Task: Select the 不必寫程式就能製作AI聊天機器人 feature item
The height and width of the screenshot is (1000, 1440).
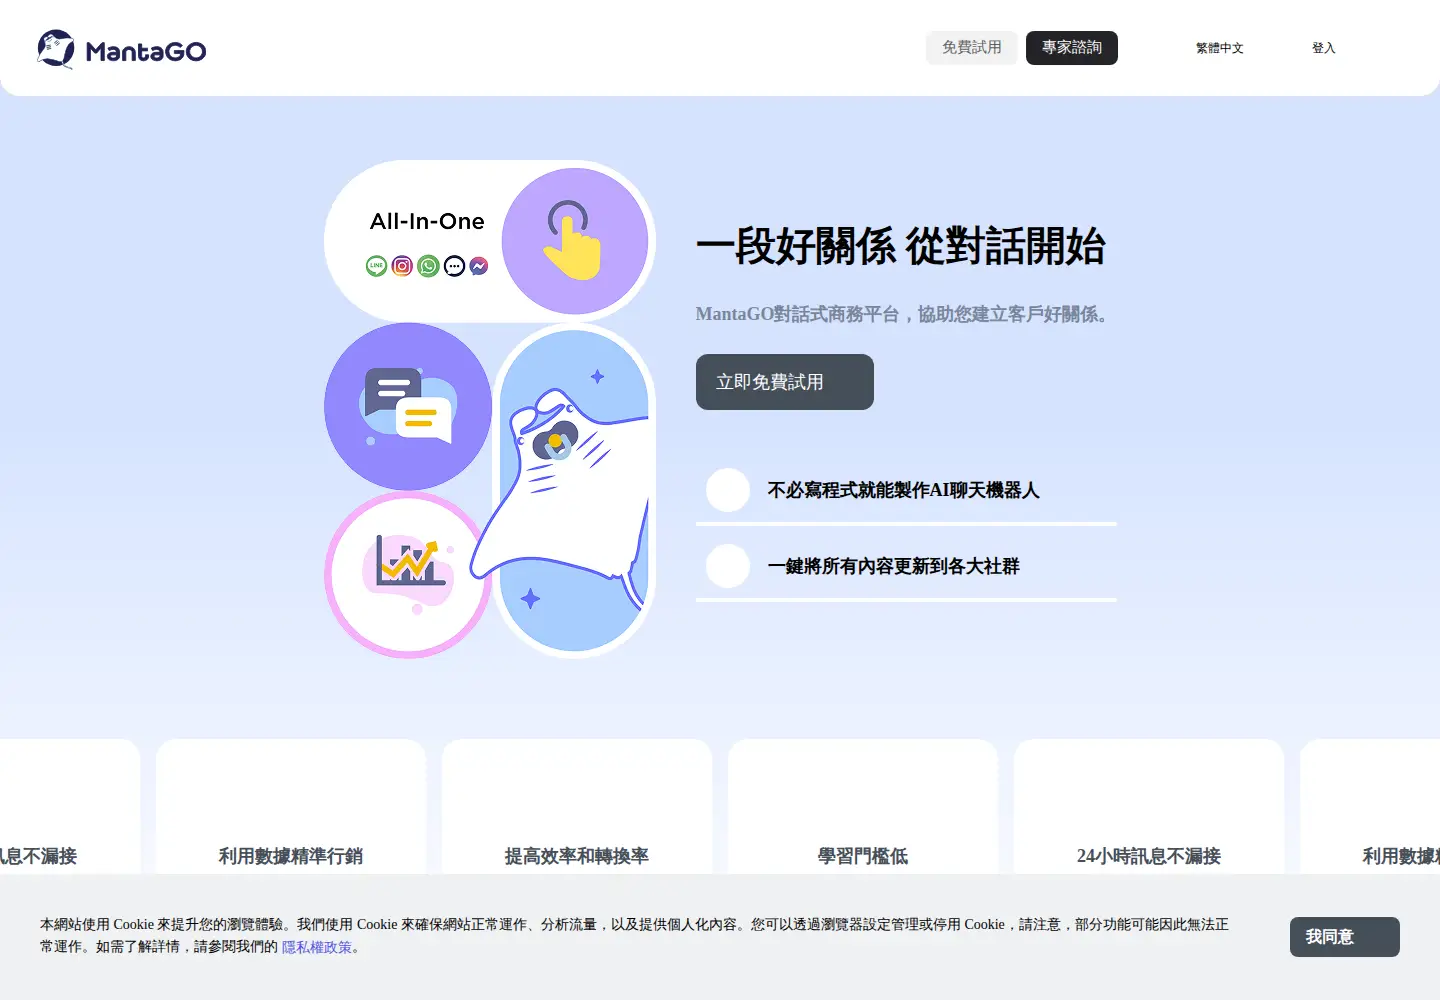Action: click(906, 490)
